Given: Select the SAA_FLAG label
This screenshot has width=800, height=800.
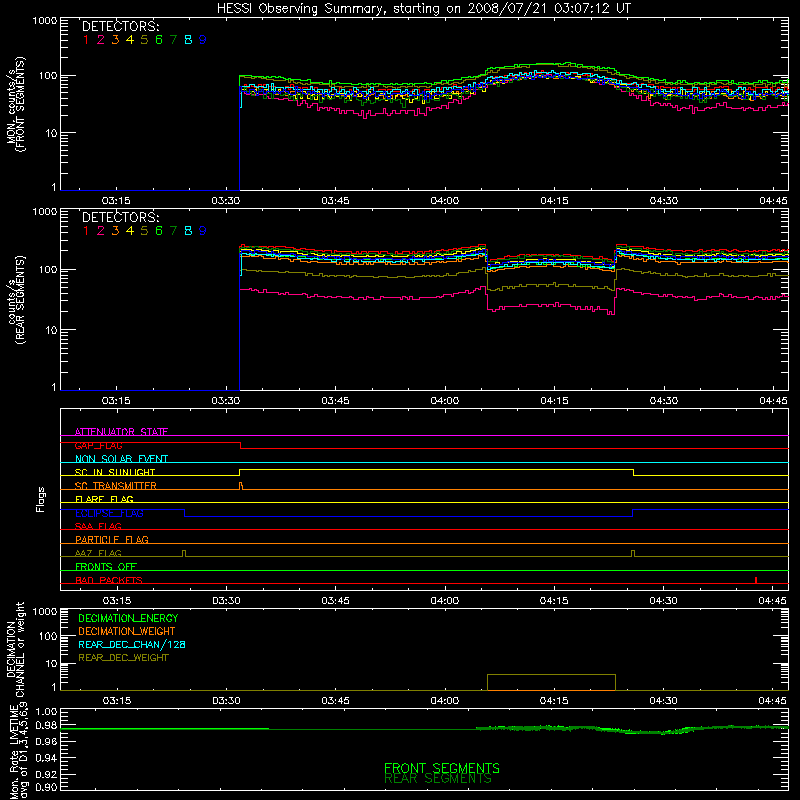Looking at the screenshot, I should (x=98, y=526).
